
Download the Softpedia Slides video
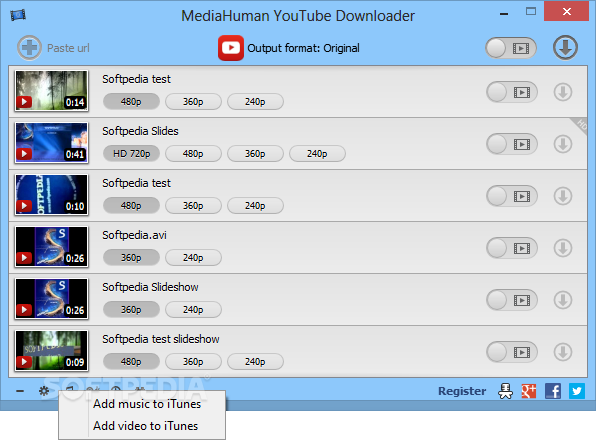coord(563,144)
